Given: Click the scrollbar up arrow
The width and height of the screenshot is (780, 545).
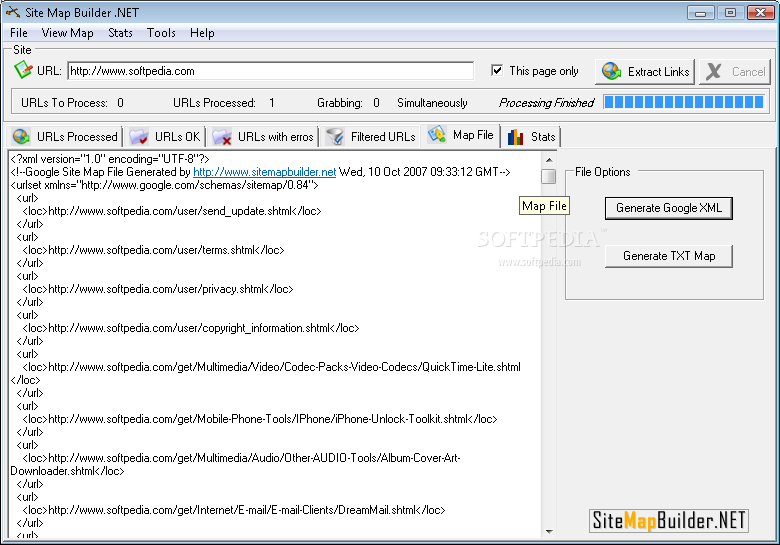Looking at the screenshot, I should tap(549, 160).
